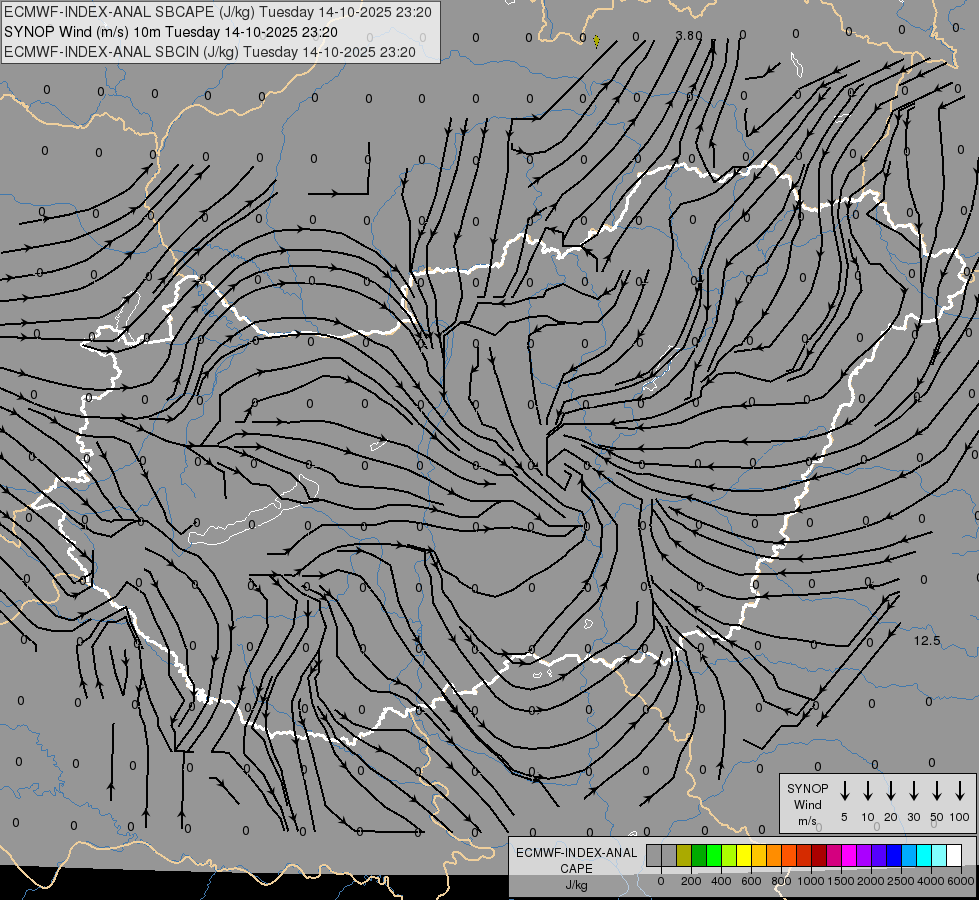Click the 2000 tick label on the CAPE scale

coord(871,881)
